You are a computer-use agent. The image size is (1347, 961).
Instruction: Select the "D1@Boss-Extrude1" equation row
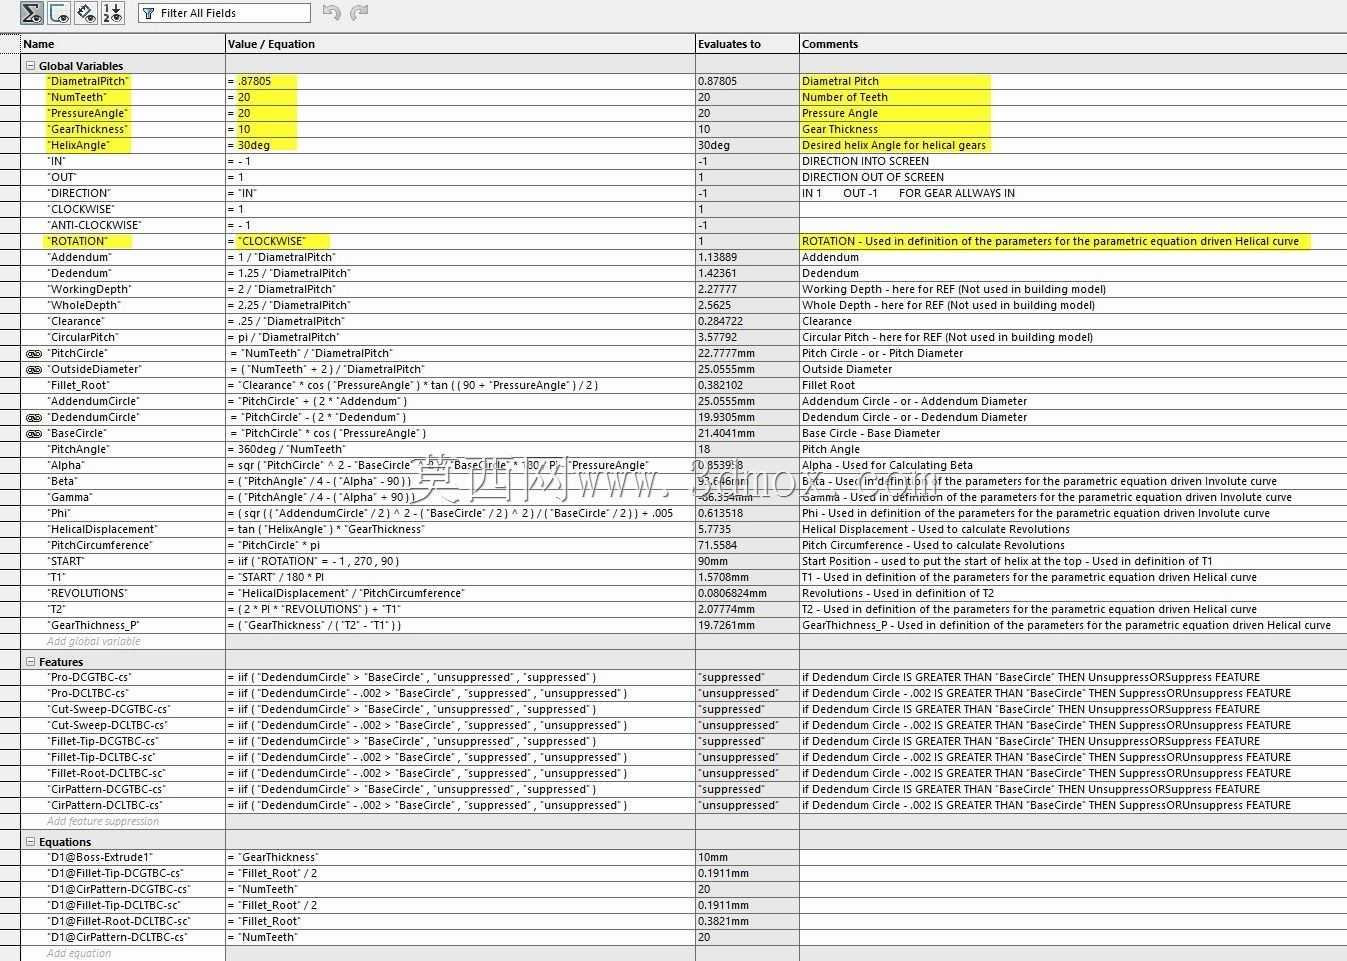[99, 858]
